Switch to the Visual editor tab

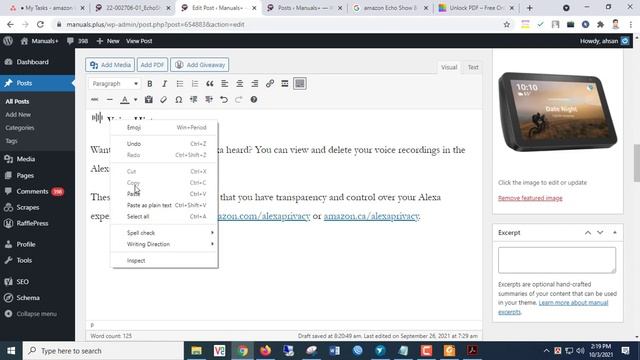click(449, 67)
